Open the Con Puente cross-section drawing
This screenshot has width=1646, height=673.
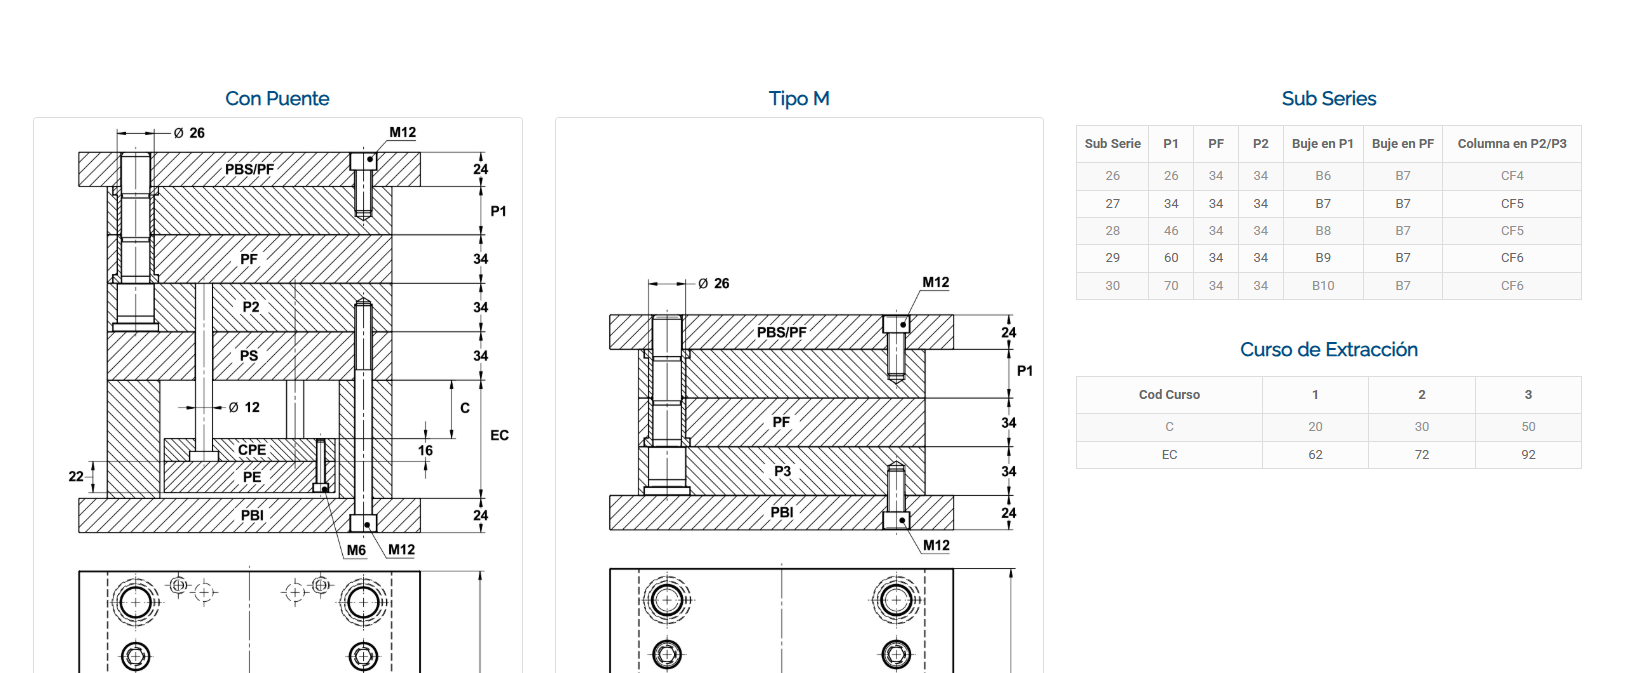pyautogui.click(x=278, y=340)
